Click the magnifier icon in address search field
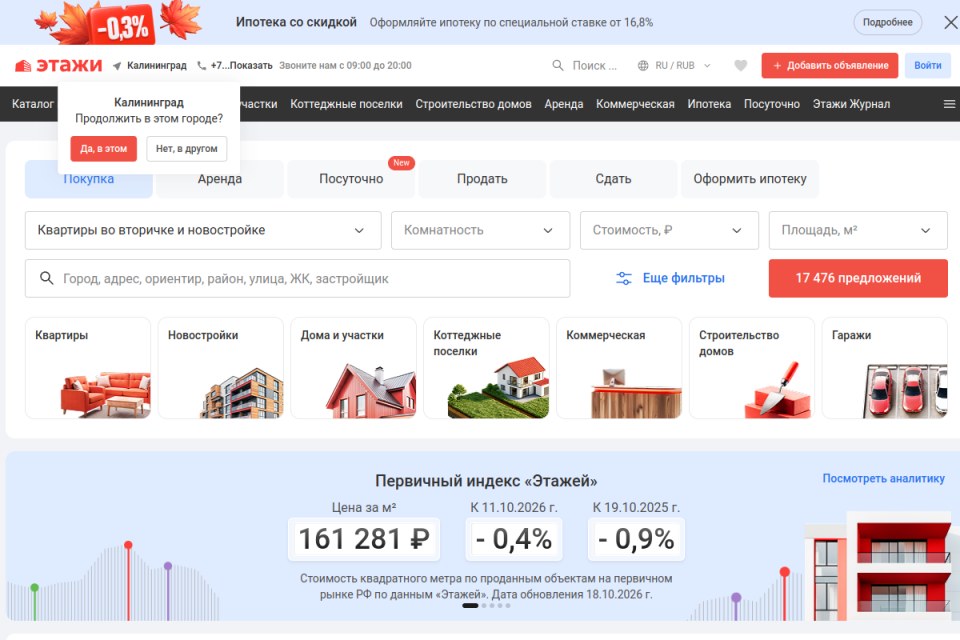960x640 pixels. pyautogui.click(x=47, y=278)
